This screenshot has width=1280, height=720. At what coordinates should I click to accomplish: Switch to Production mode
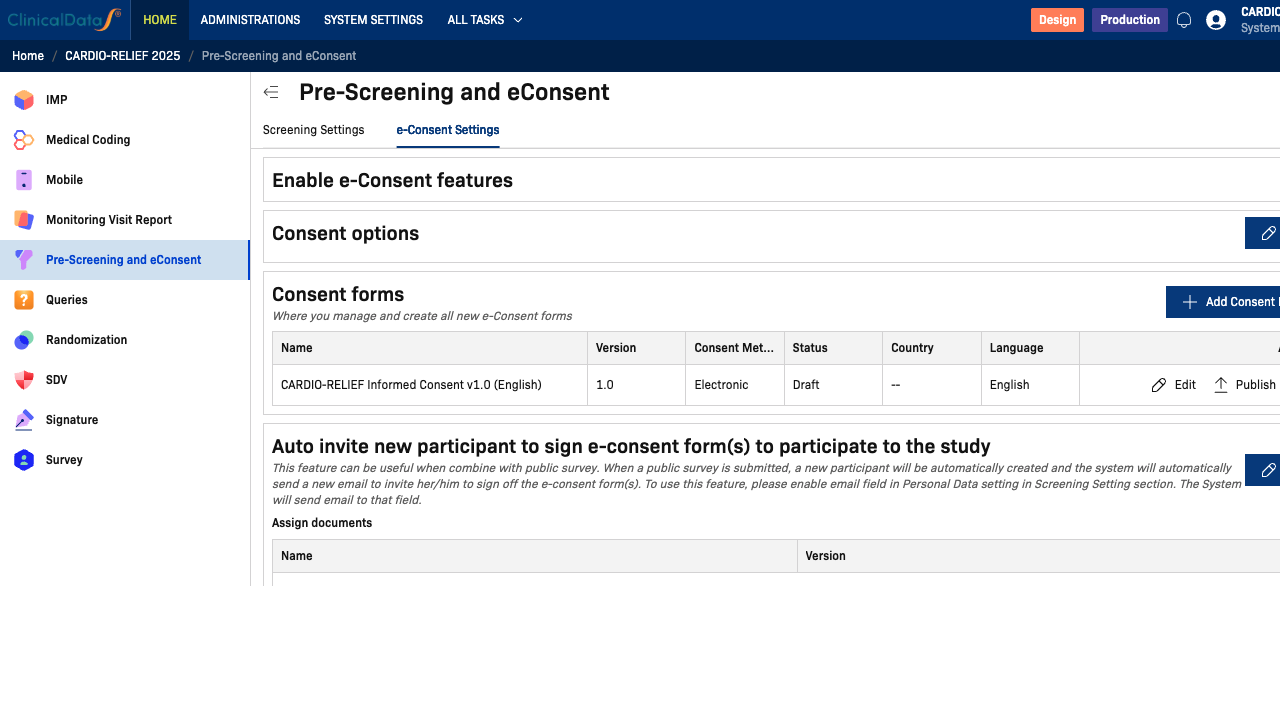(1129, 19)
